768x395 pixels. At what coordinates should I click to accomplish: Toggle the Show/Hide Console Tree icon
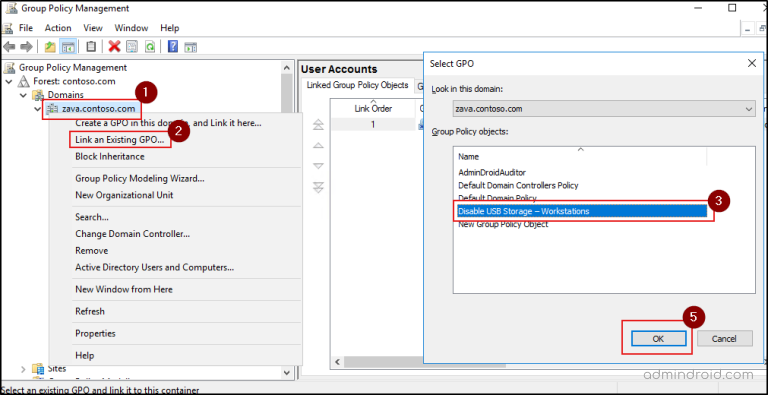coord(68,47)
